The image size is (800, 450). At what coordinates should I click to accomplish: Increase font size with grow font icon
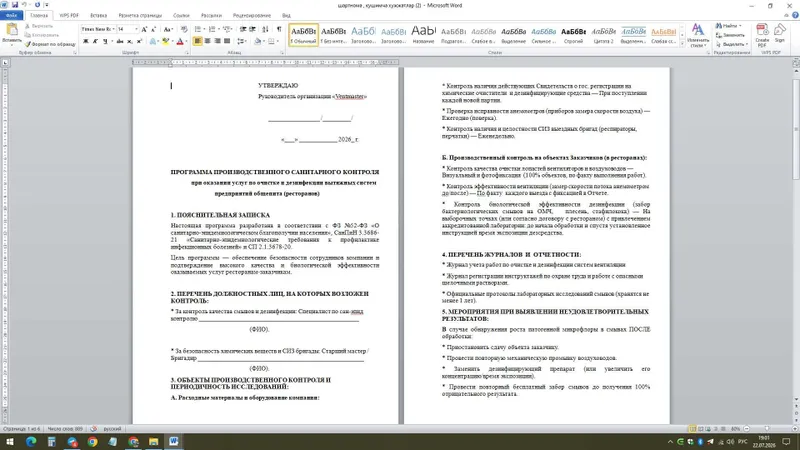point(144,30)
